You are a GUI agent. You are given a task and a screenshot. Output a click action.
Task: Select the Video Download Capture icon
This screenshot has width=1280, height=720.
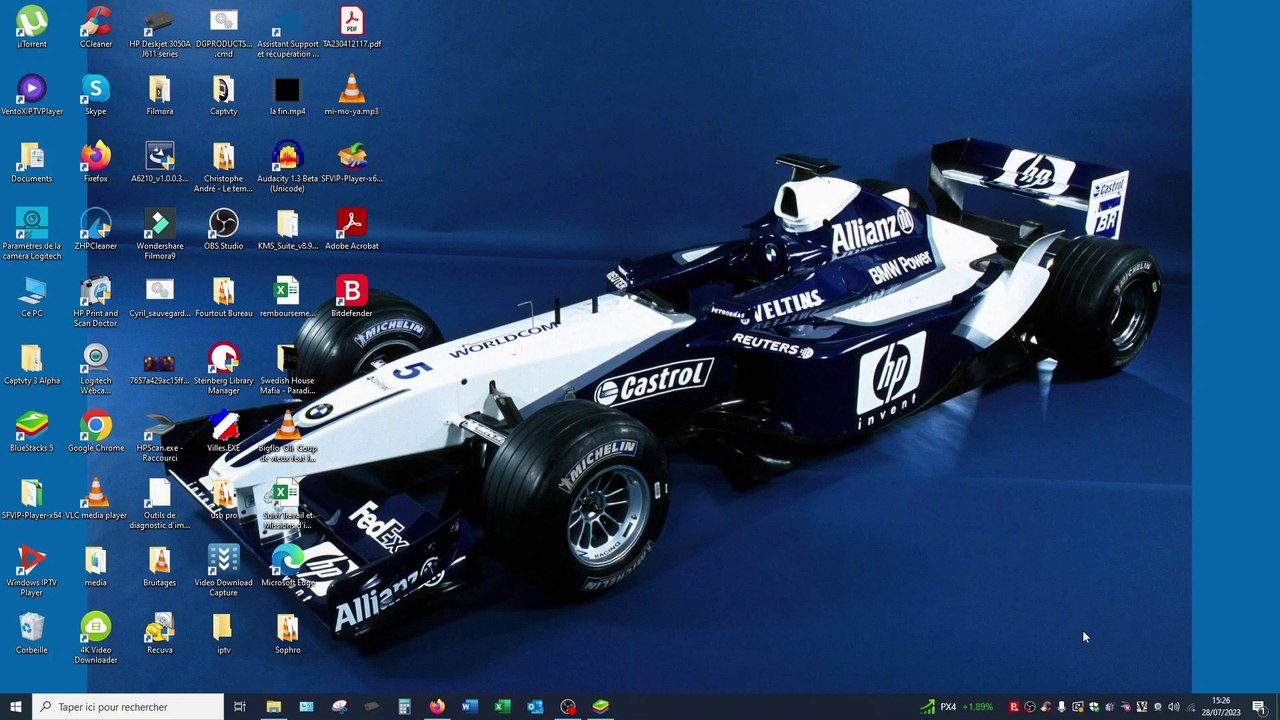[x=224, y=570]
